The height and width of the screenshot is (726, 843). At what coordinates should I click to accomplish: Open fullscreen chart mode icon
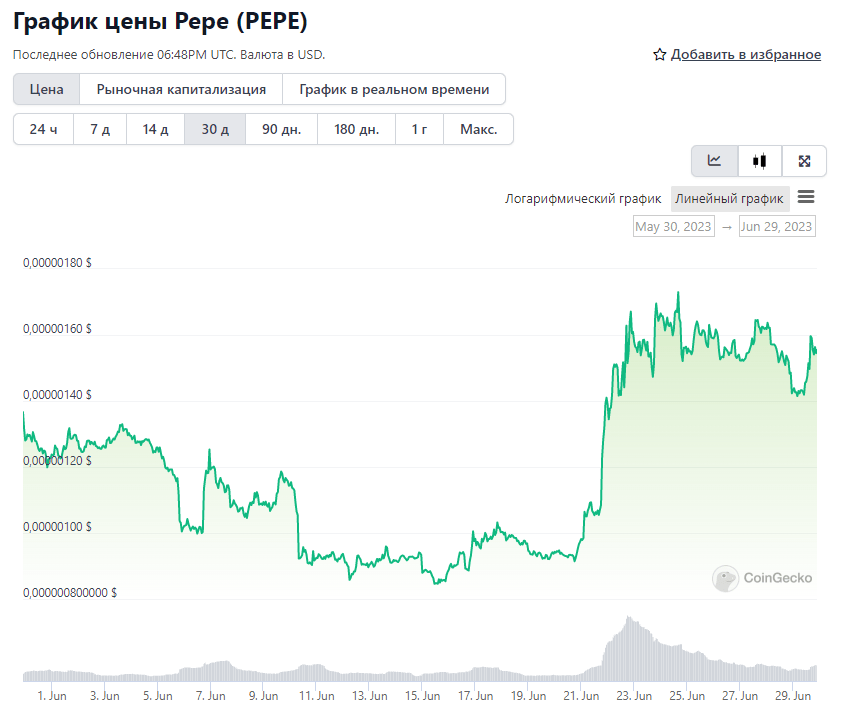click(804, 161)
